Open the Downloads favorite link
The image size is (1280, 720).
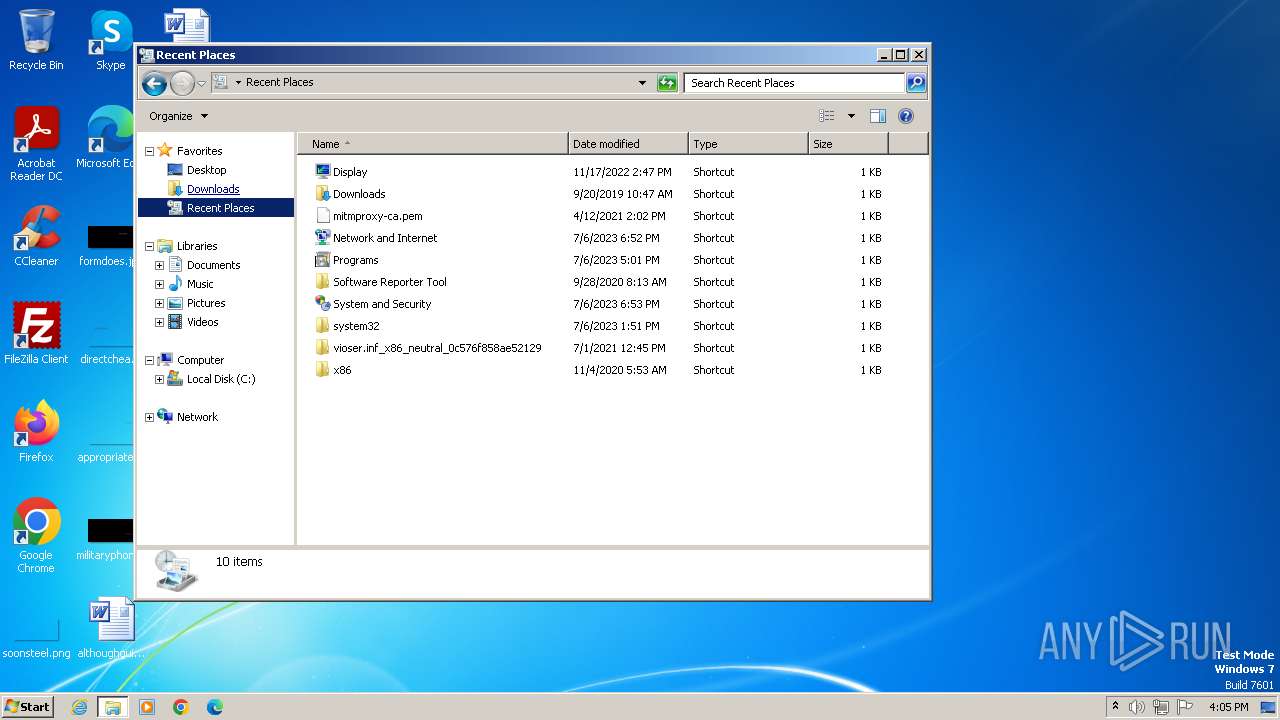[x=213, y=189]
